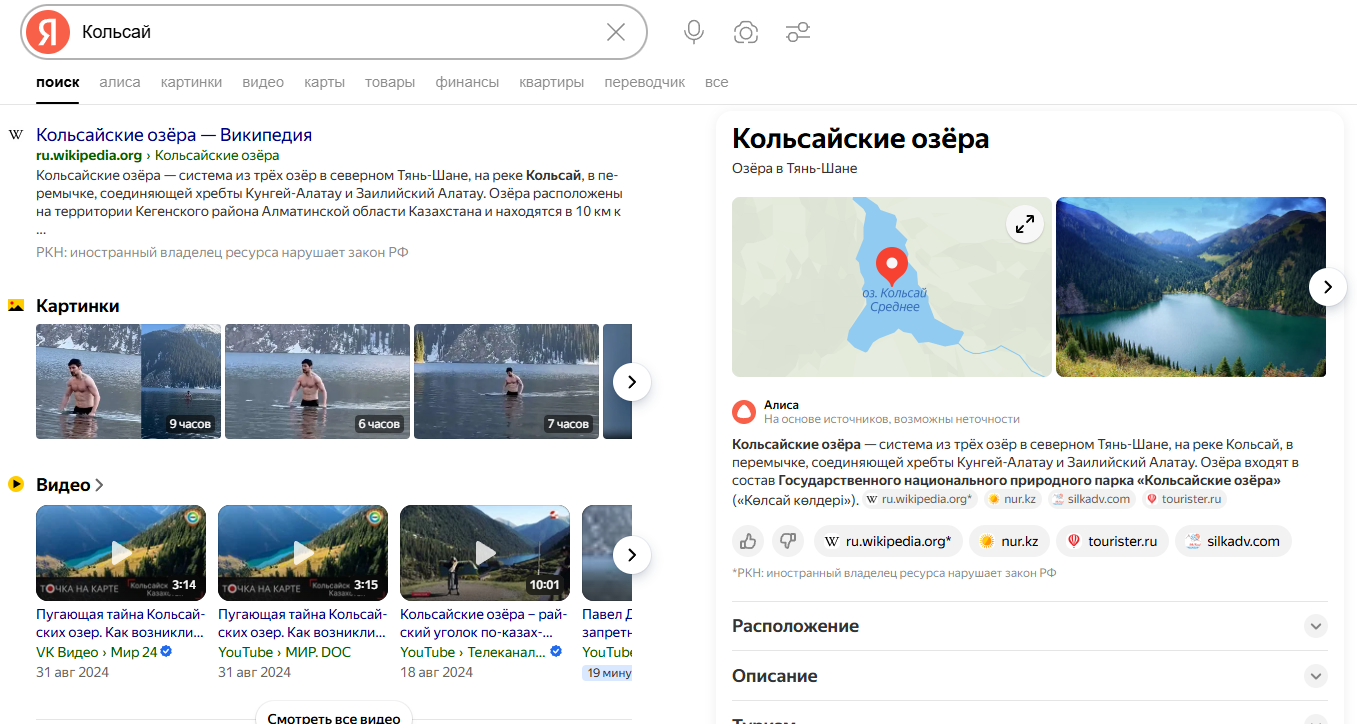Screen dimensions: 1357x724
Task: Open image search camera icon
Action: [746, 32]
